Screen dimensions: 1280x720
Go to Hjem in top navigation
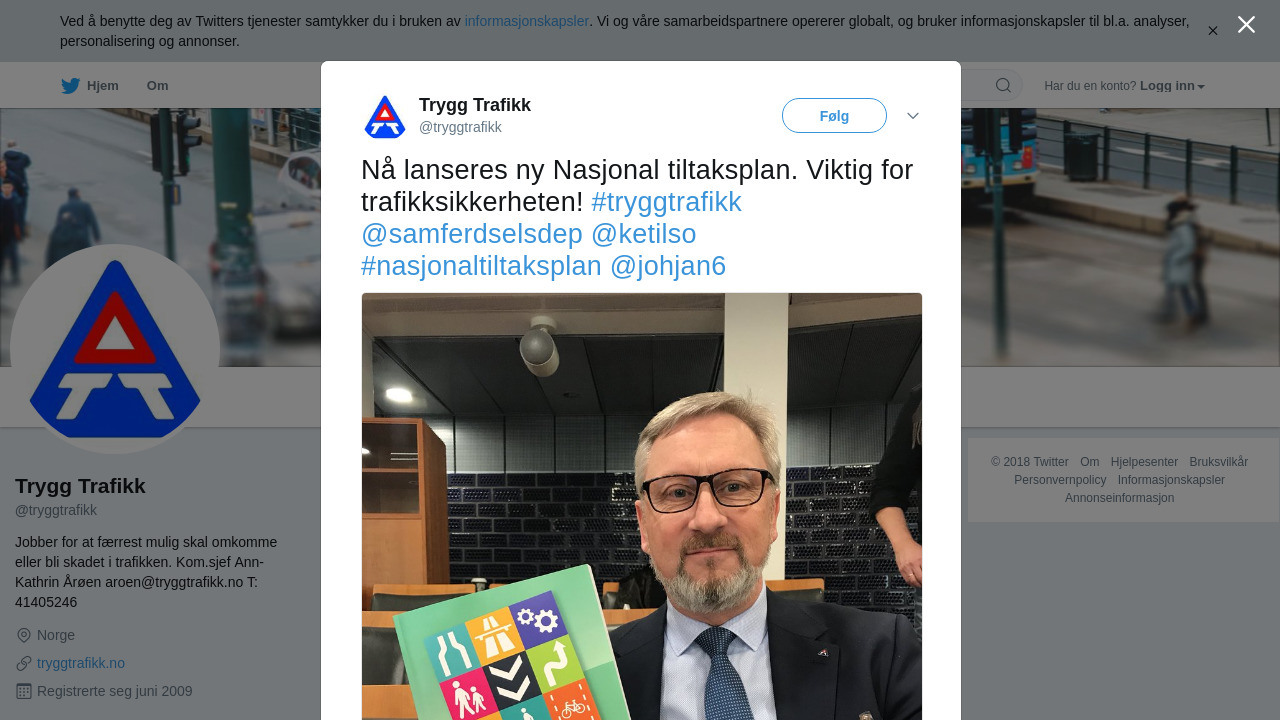(x=103, y=86)
